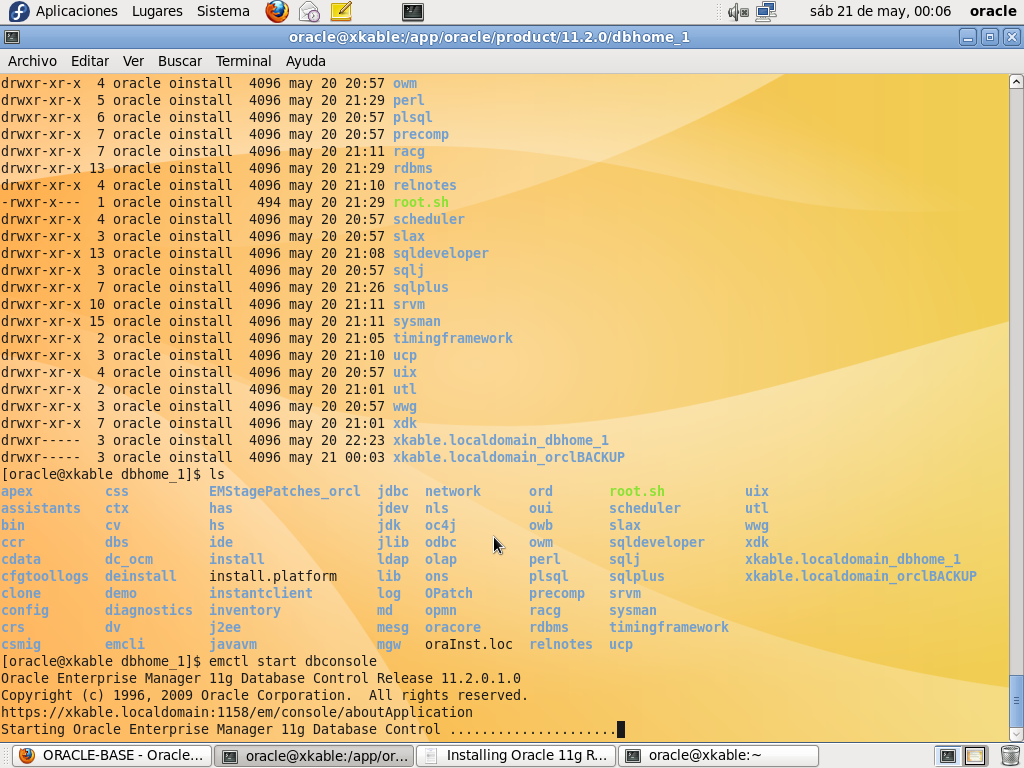
Task: Open the Ver menu
Action: (x=133, y=61)
